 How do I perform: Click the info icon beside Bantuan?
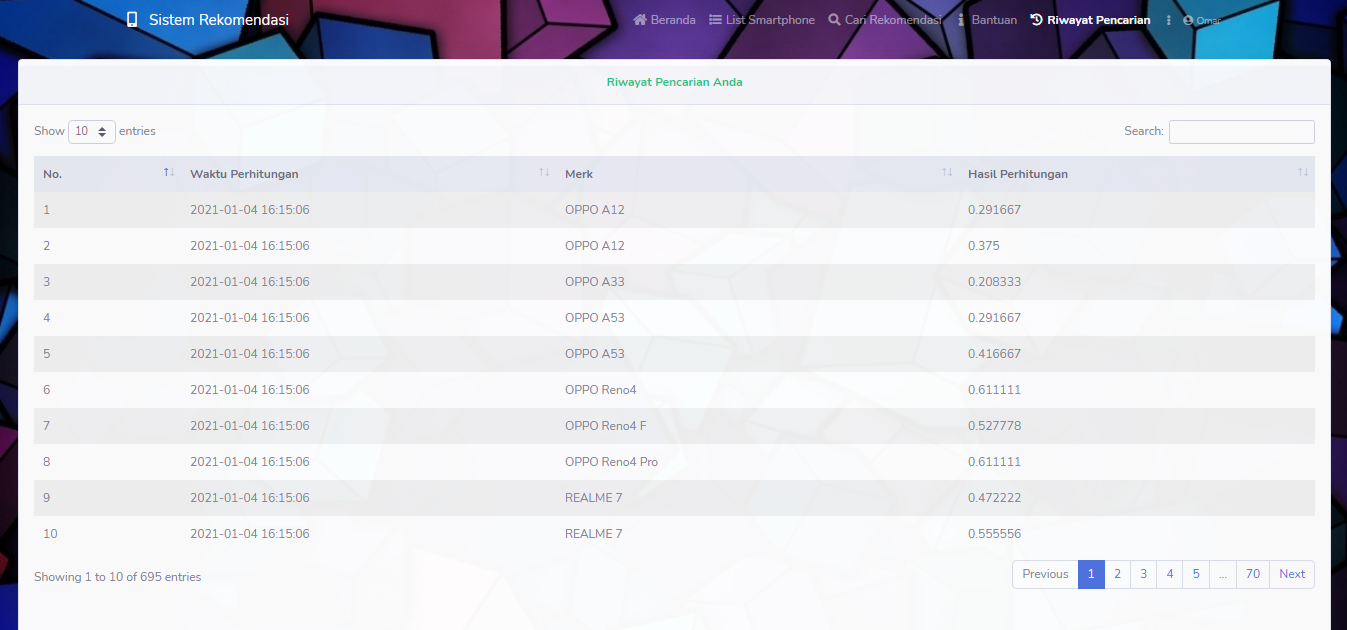961,20
